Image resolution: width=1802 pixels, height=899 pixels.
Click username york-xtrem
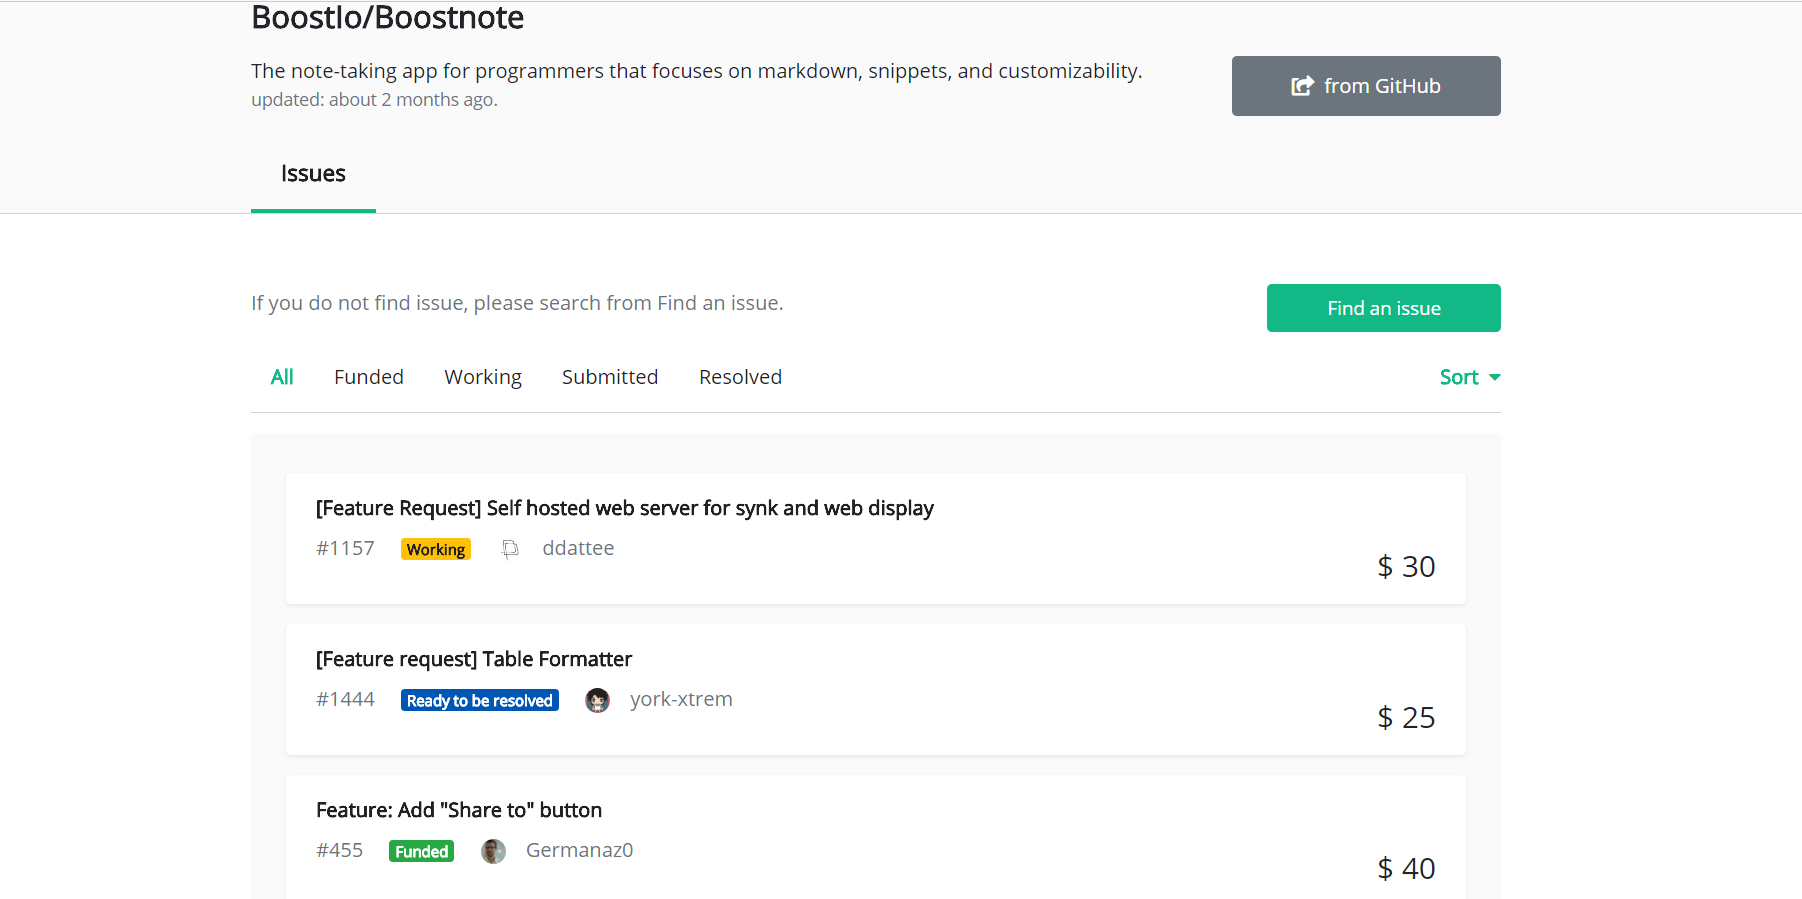coord(681,699)
